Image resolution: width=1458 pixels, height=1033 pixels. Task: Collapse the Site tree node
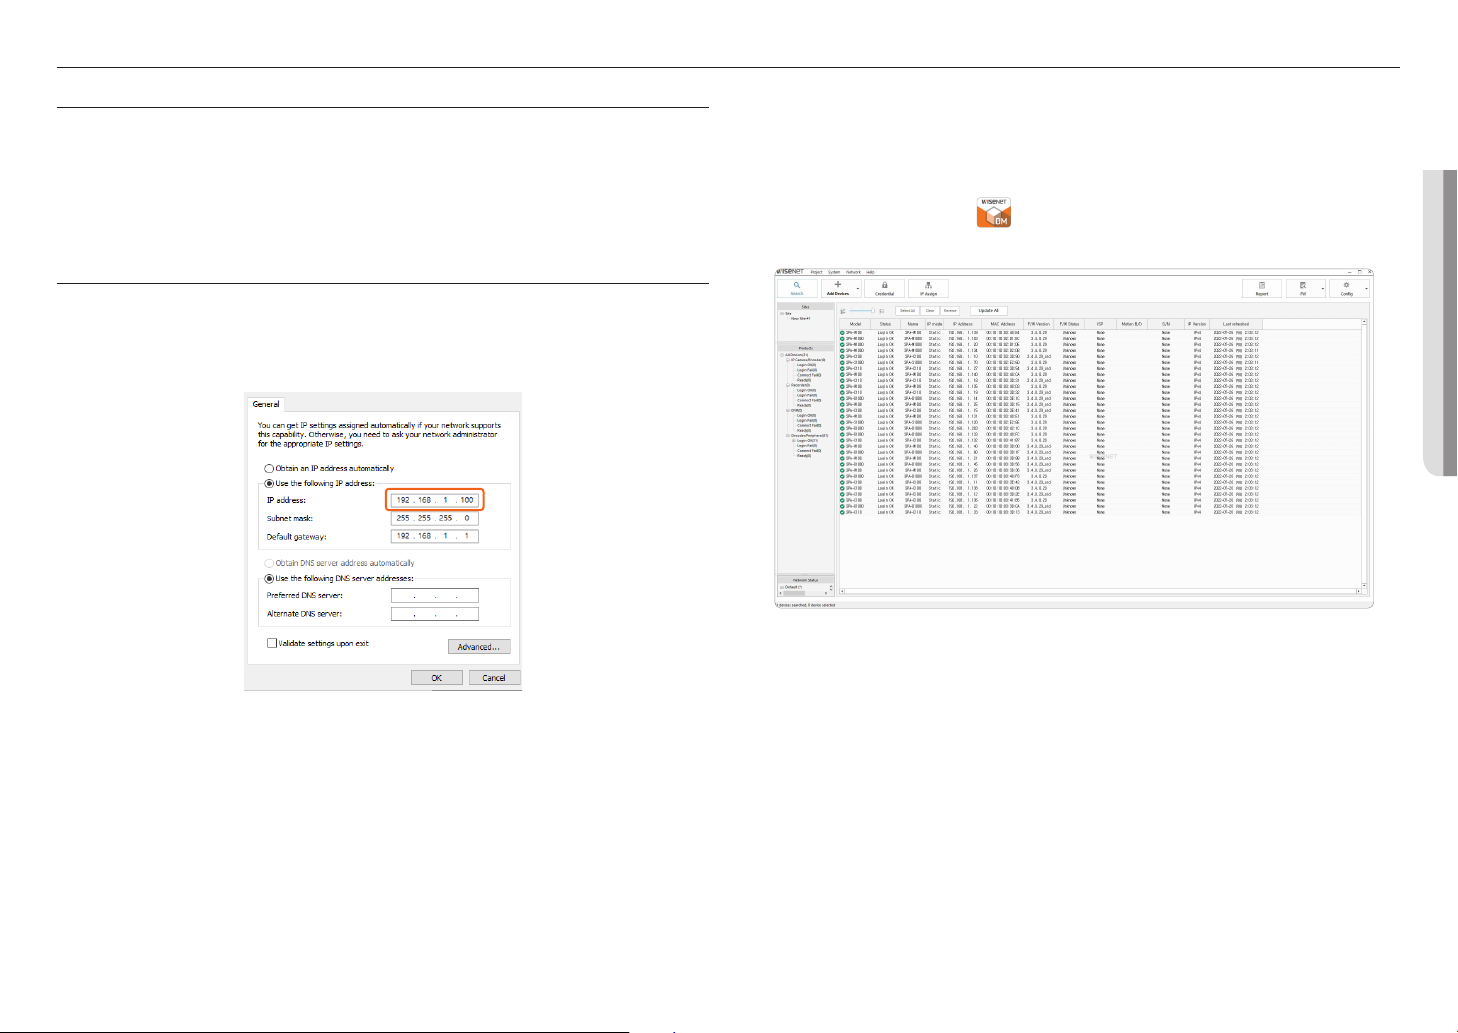coord(782,313)
